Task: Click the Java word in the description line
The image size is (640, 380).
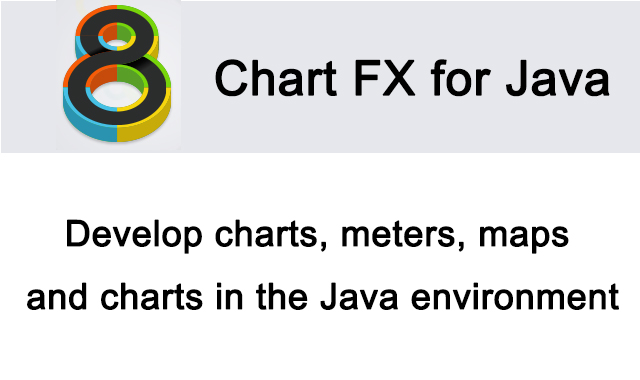Action: (358, 297)
